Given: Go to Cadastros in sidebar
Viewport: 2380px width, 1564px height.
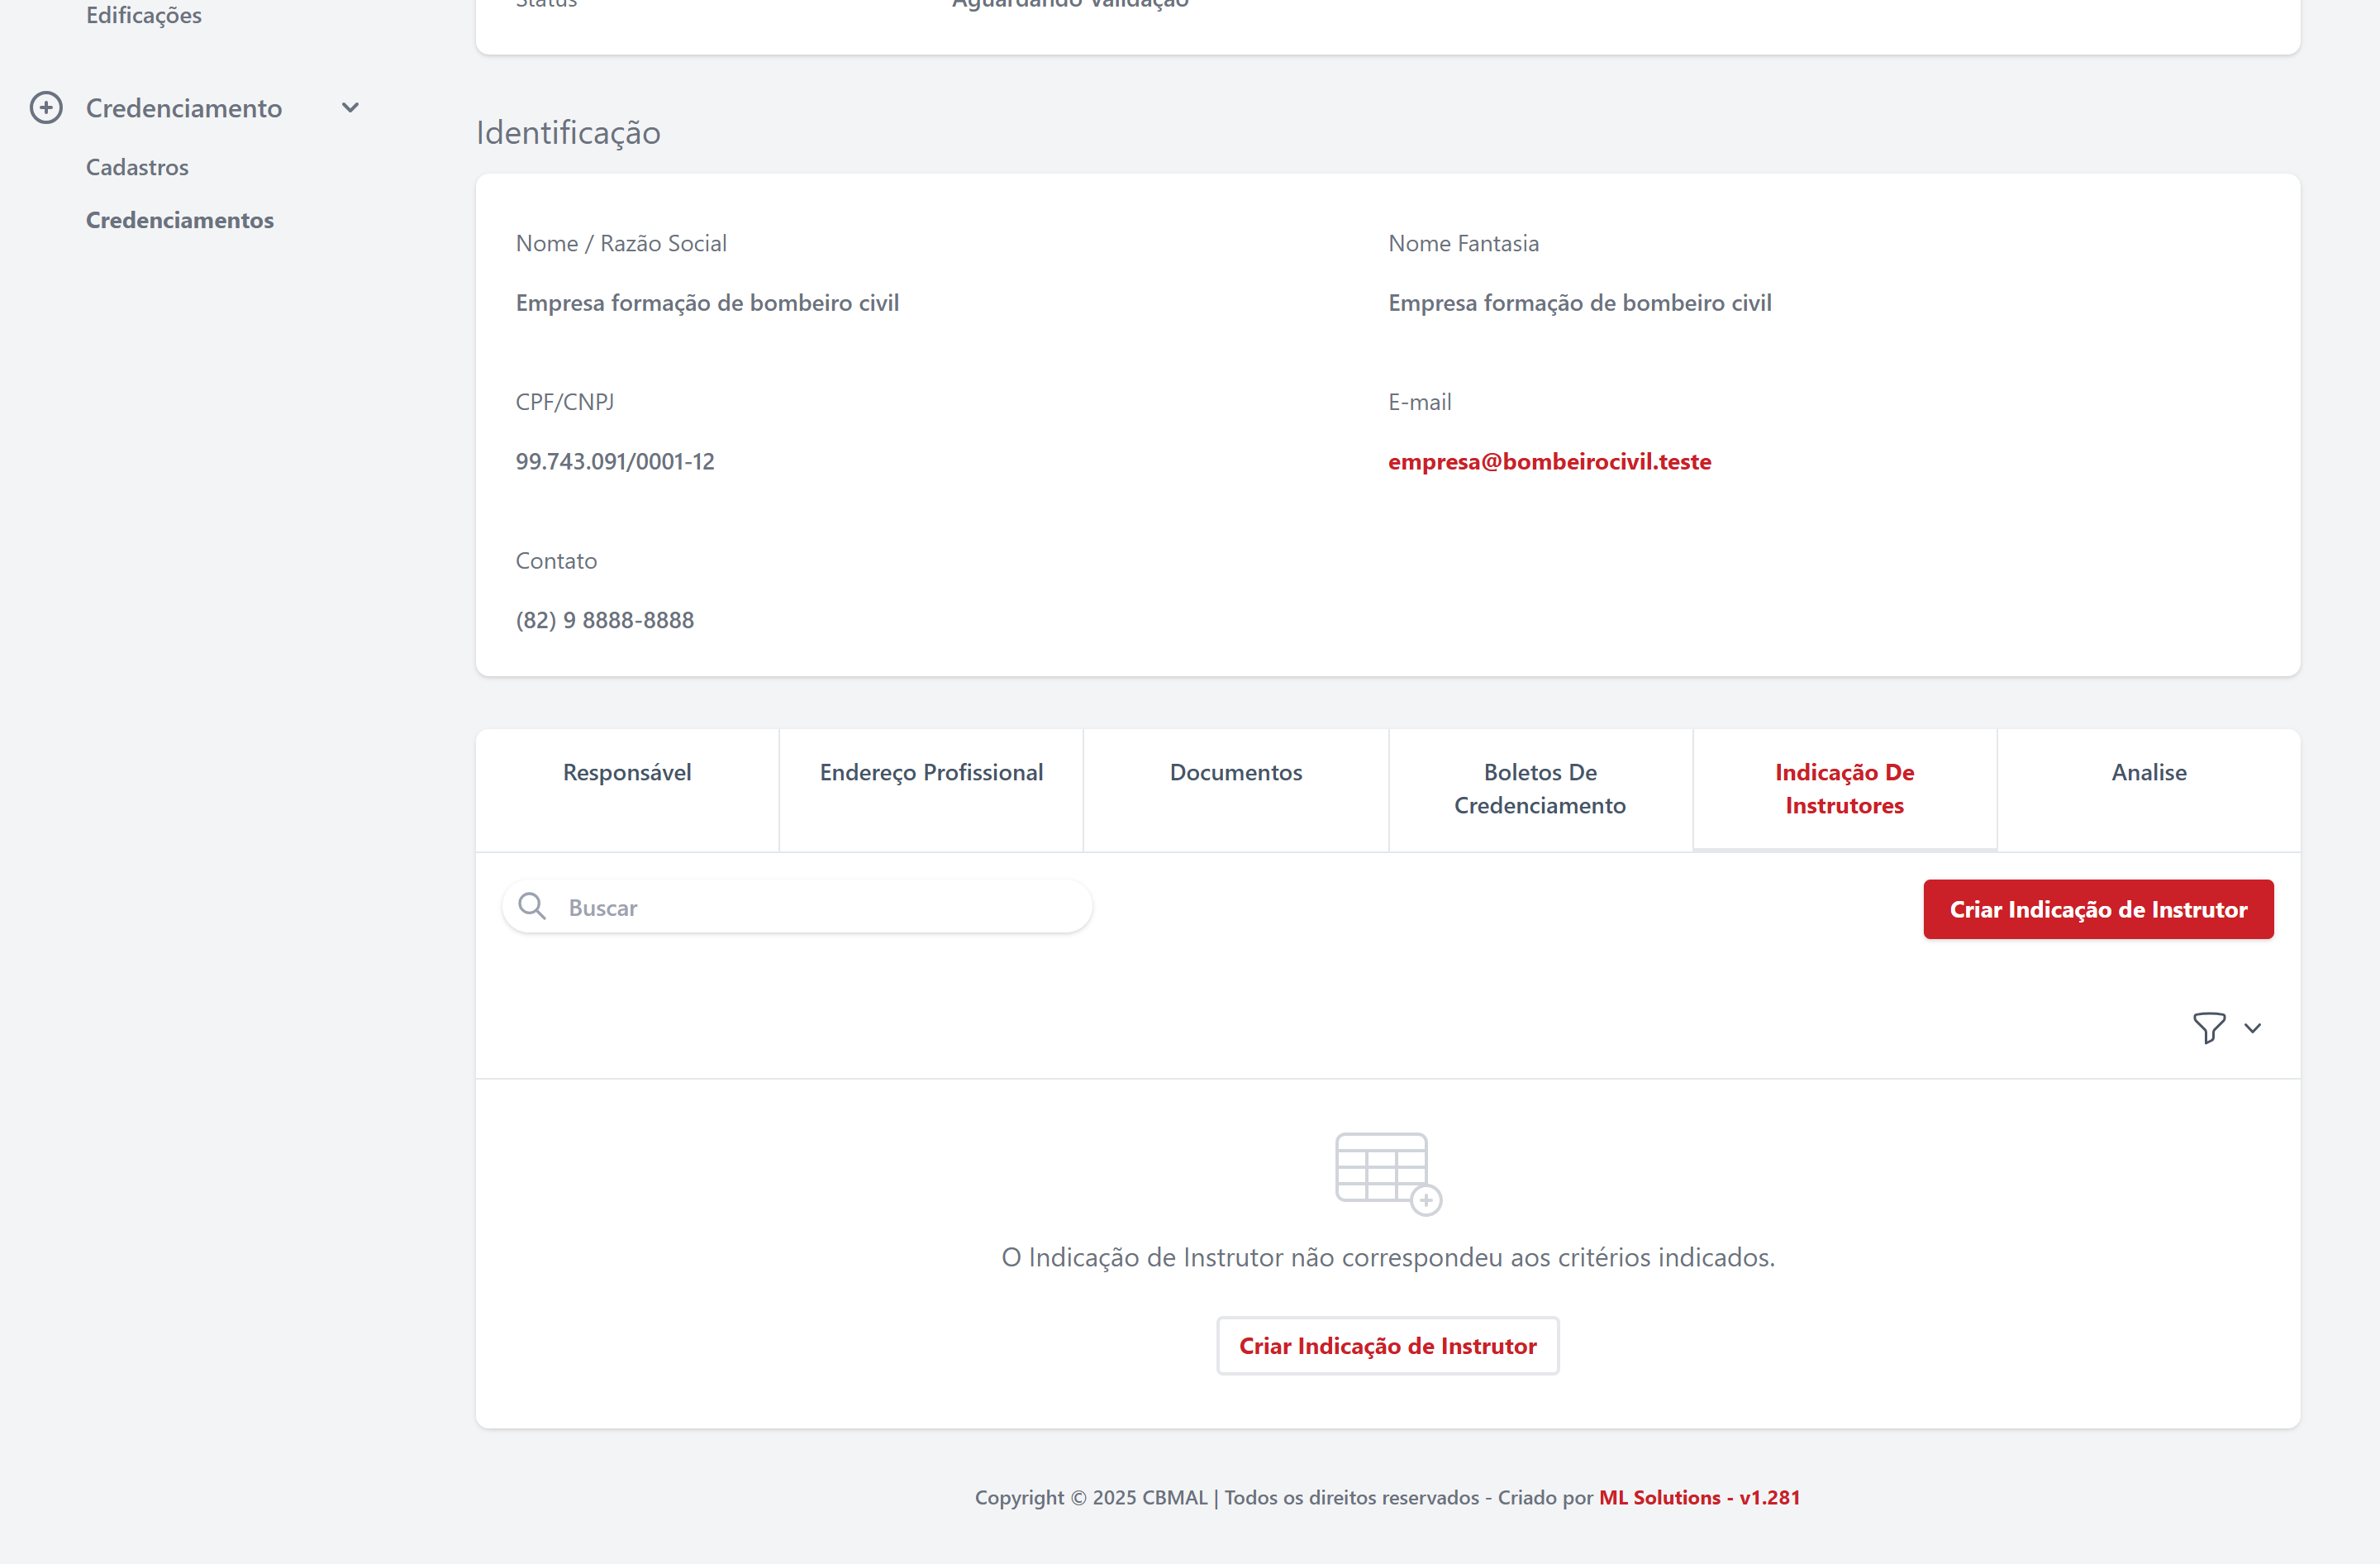Looking at the screenshot, I should [137, 167].
